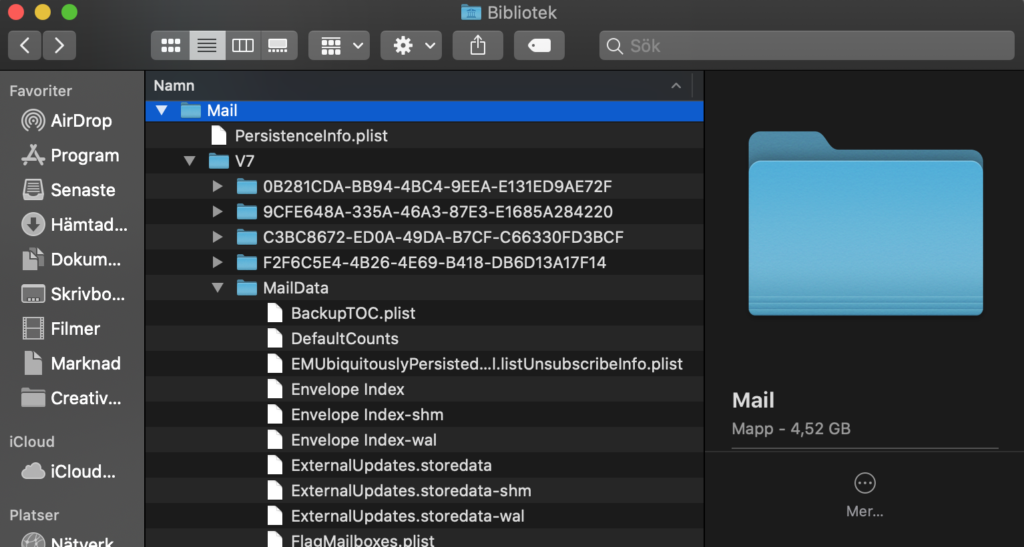
Task: Click the C3BC8672 folder icon
Action: click(x=247, y=238)
